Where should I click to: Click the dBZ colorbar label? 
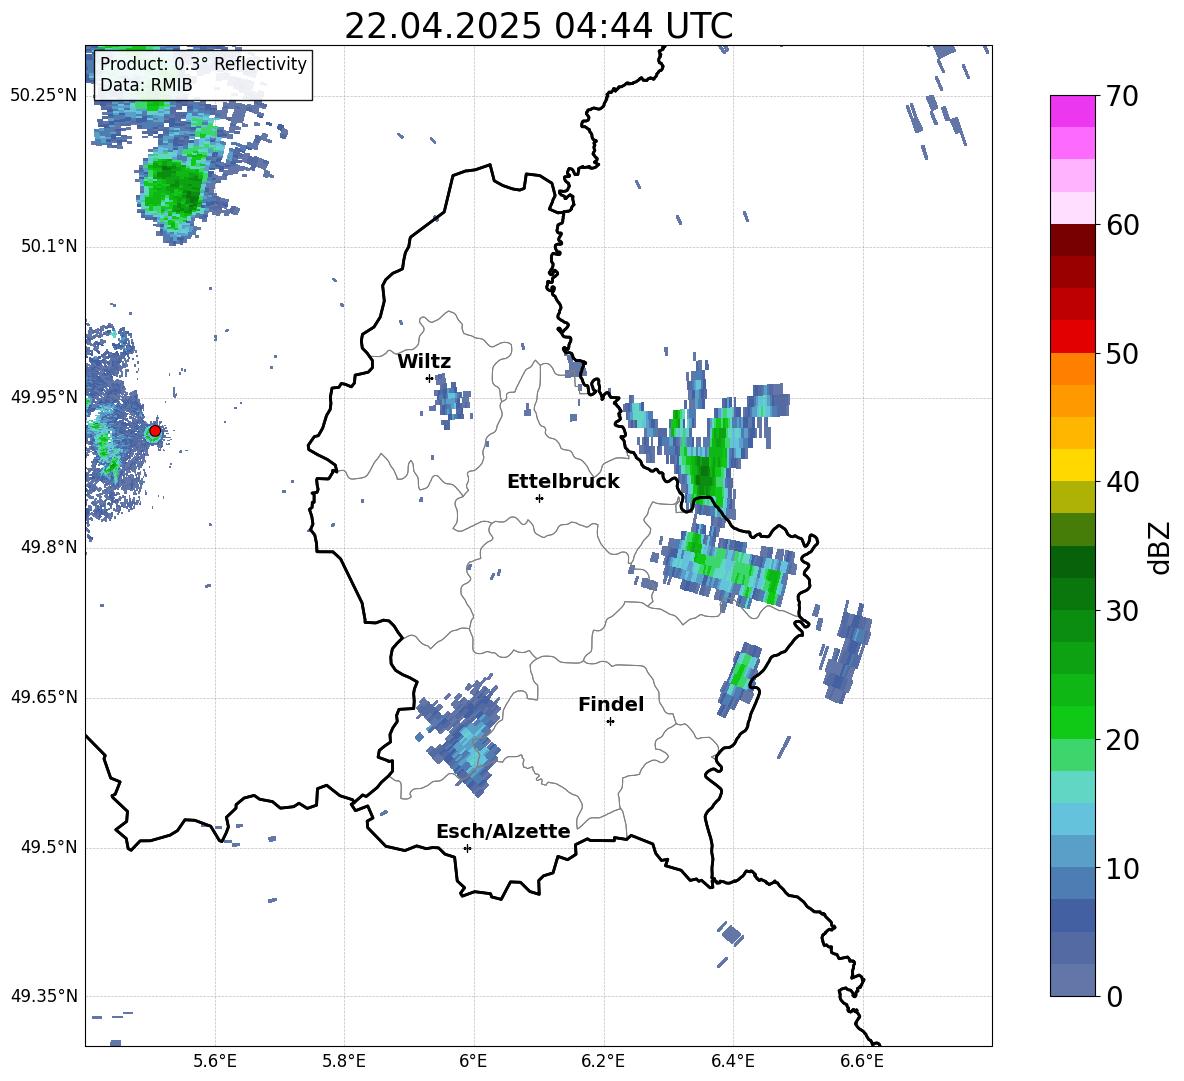1159,547
